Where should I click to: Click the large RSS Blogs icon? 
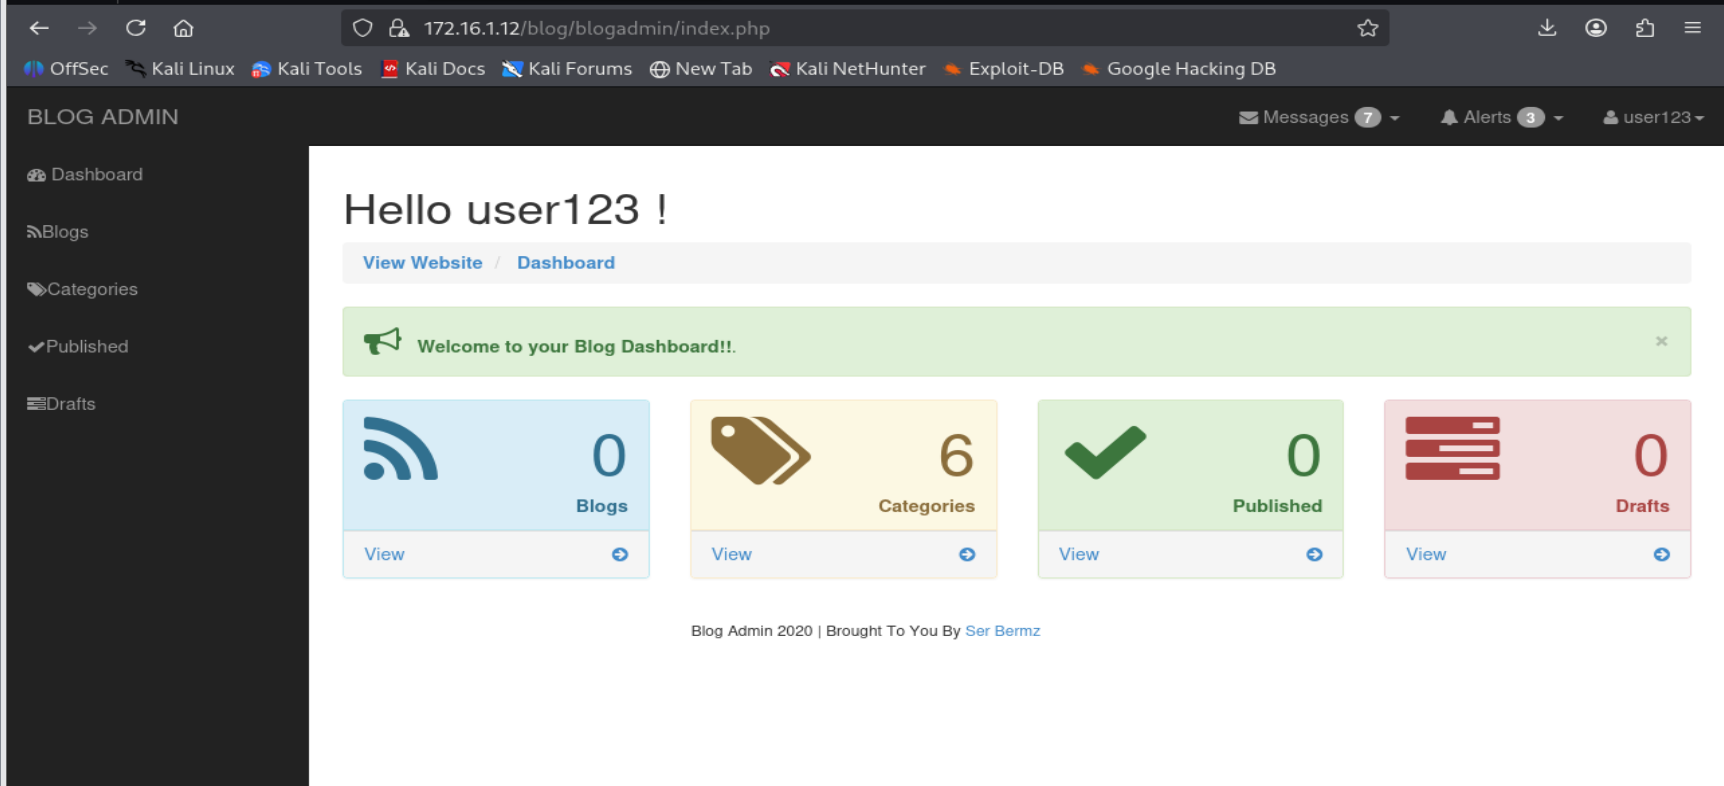click(400, 448)
